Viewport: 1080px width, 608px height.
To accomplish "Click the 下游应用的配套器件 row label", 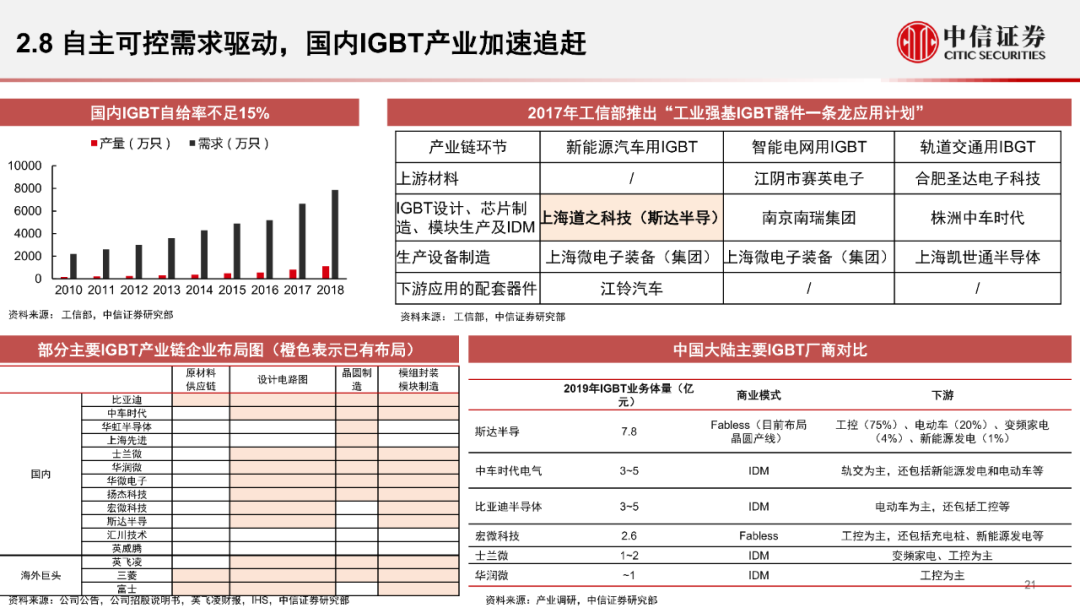I will (x=466, y=289).
